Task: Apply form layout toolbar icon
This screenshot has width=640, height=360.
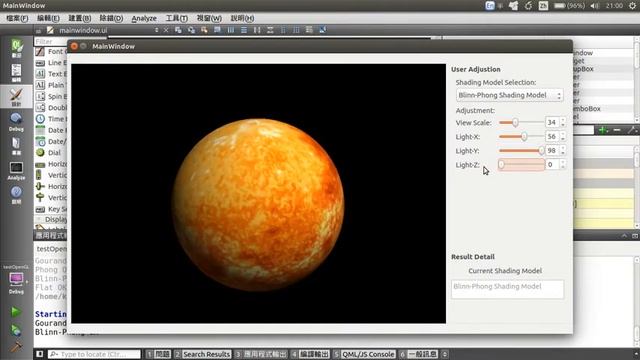Action: point(283,30)
